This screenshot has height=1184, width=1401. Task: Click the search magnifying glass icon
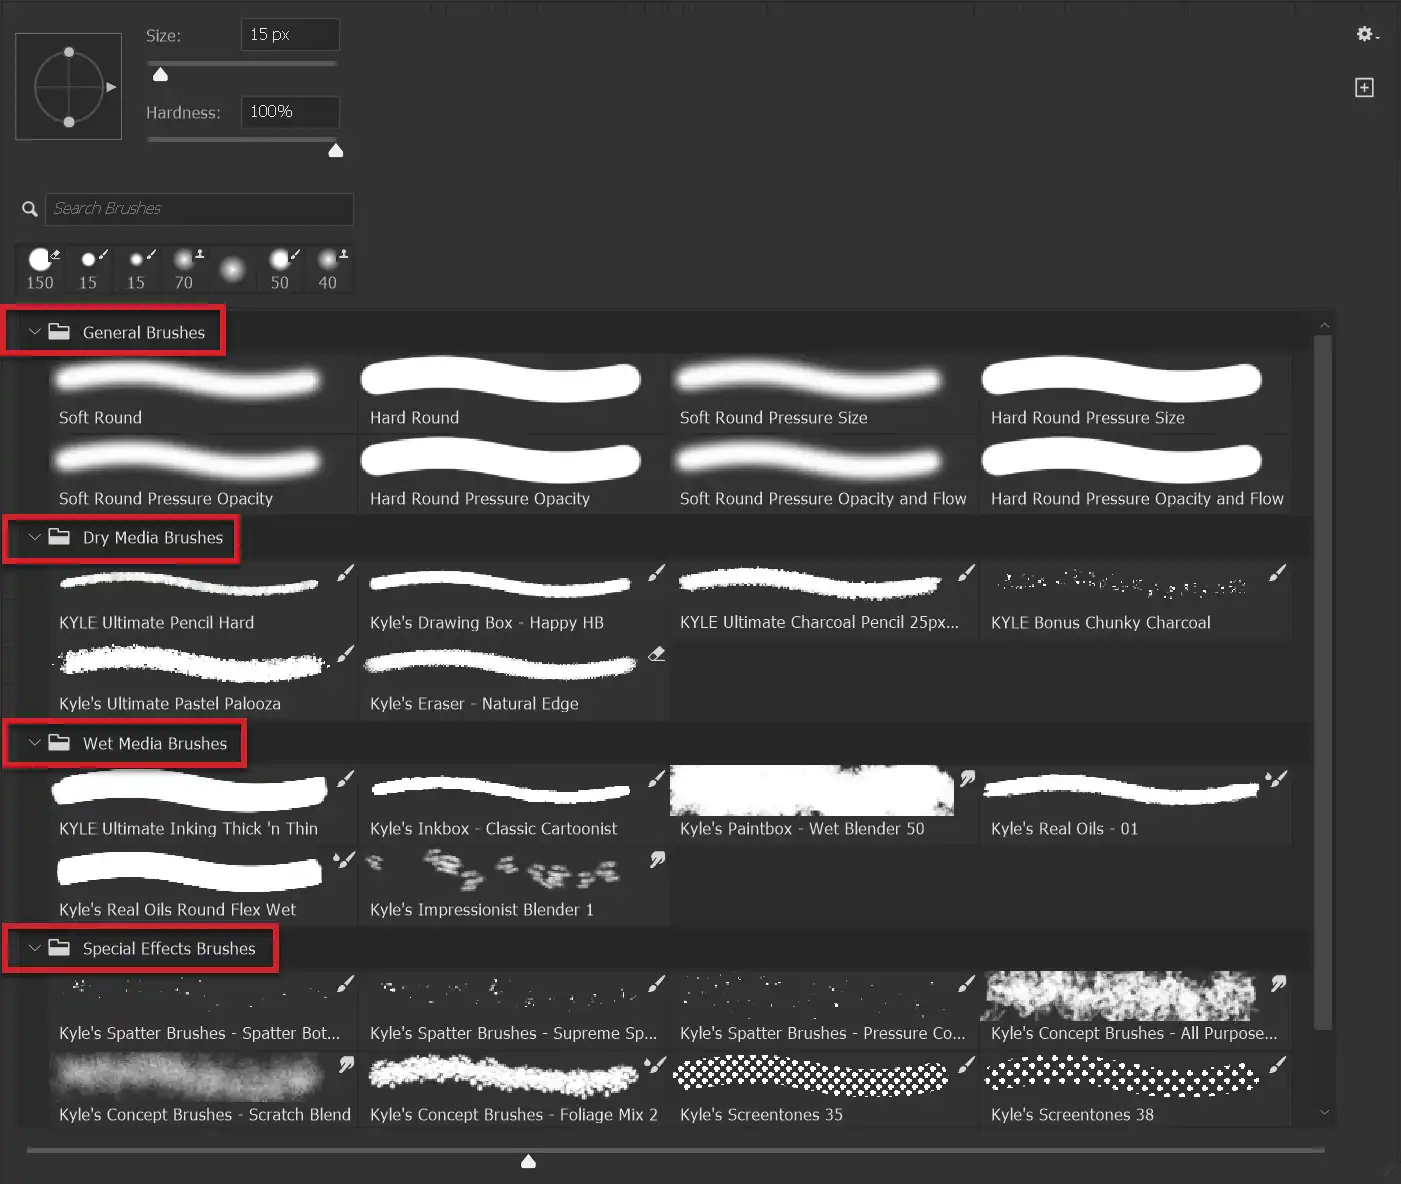point(29,208)
